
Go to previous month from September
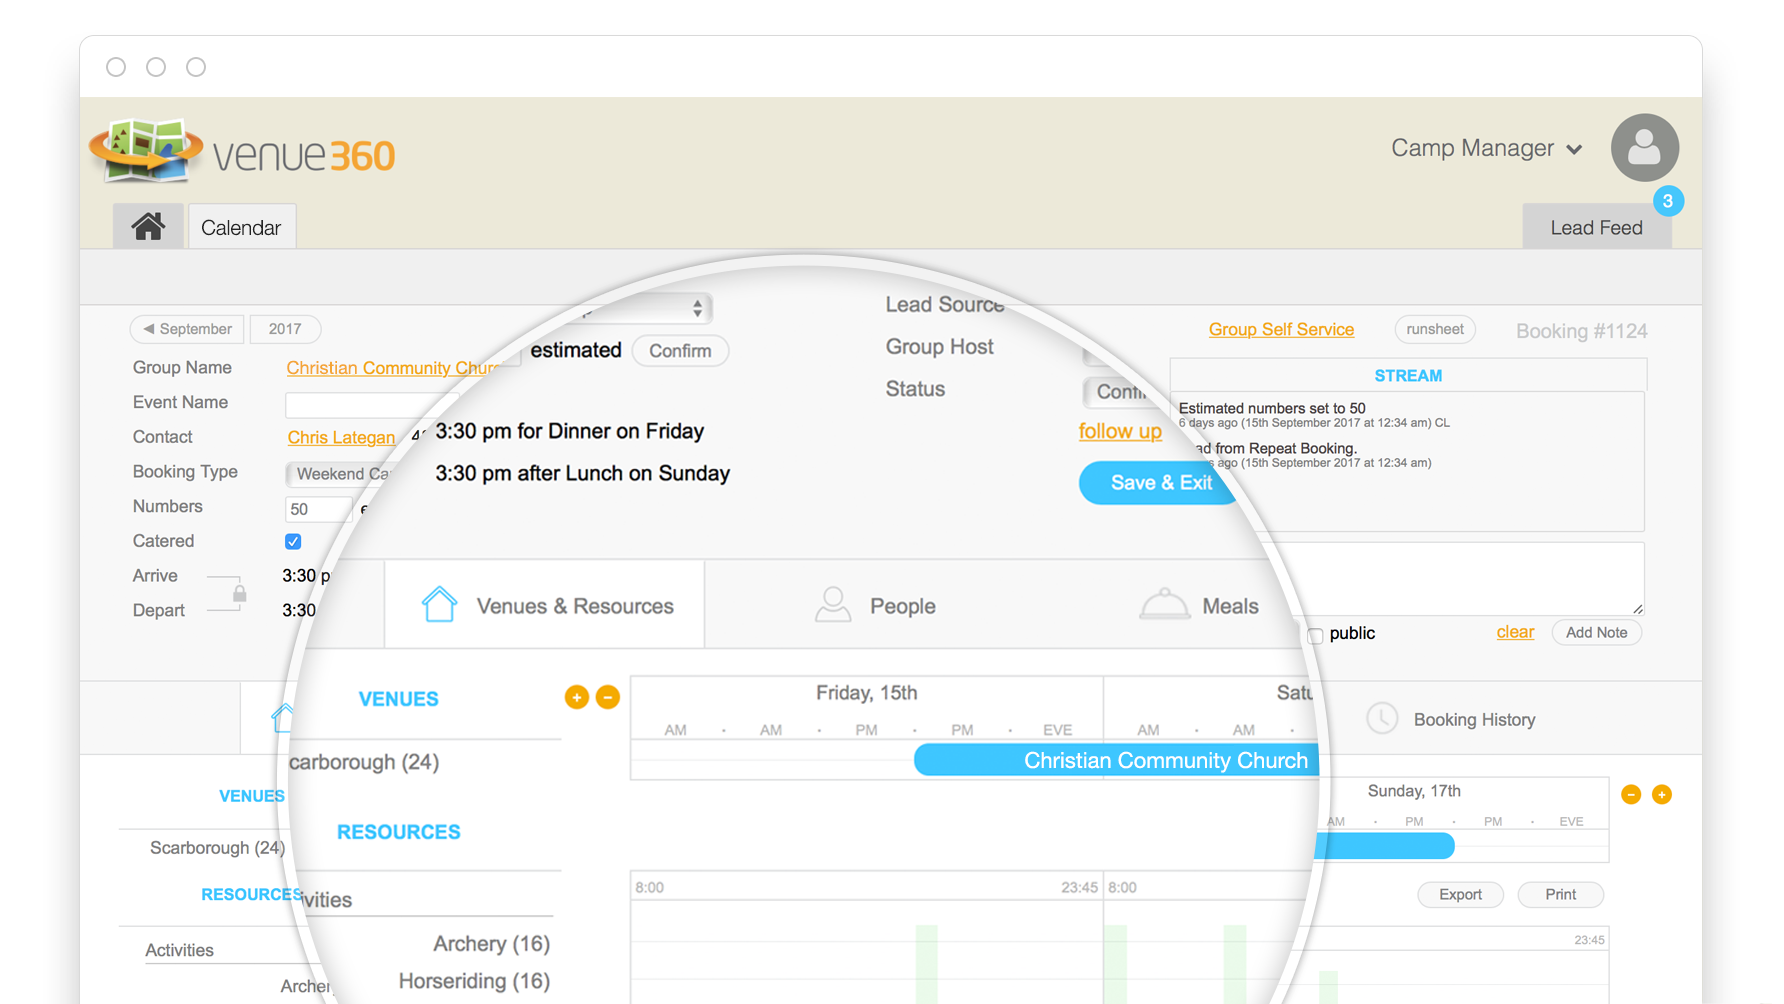click(148, 329)
